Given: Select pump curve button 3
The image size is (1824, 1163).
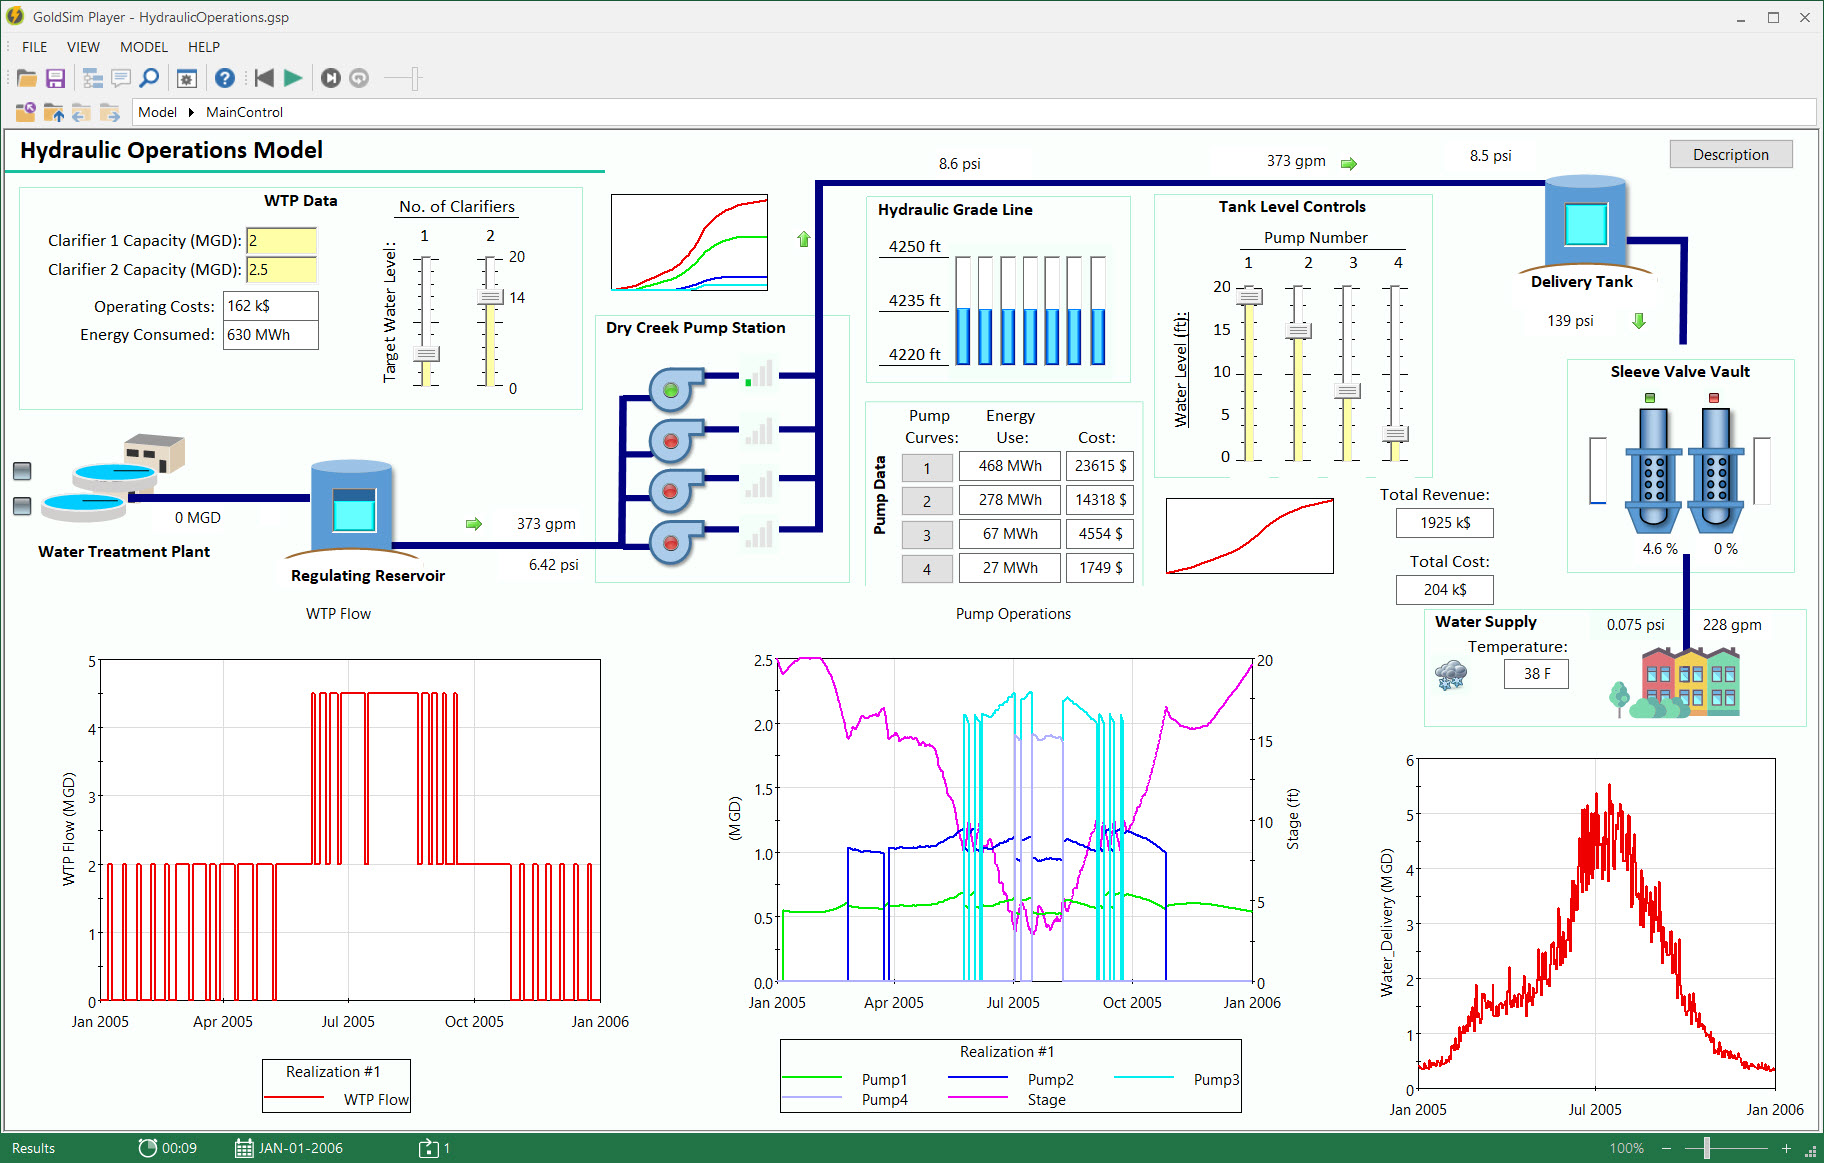Looking at the screenshot, I should pos(927,535).
